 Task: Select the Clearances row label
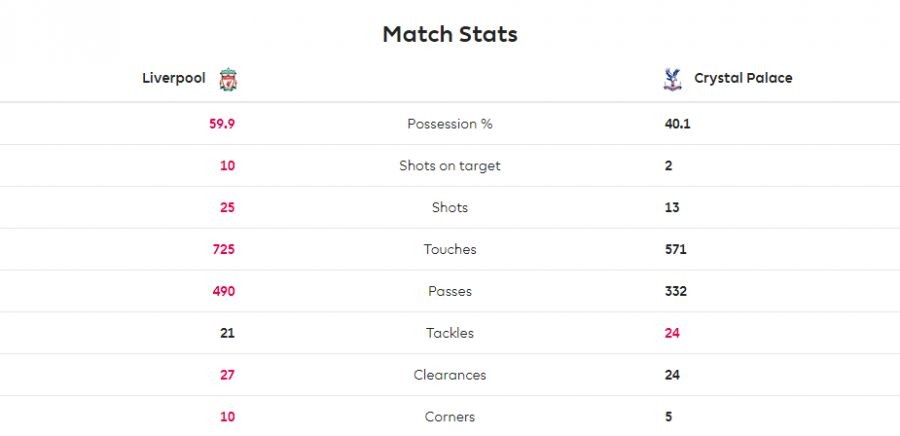pyautogui.click(x=450, y=375)
